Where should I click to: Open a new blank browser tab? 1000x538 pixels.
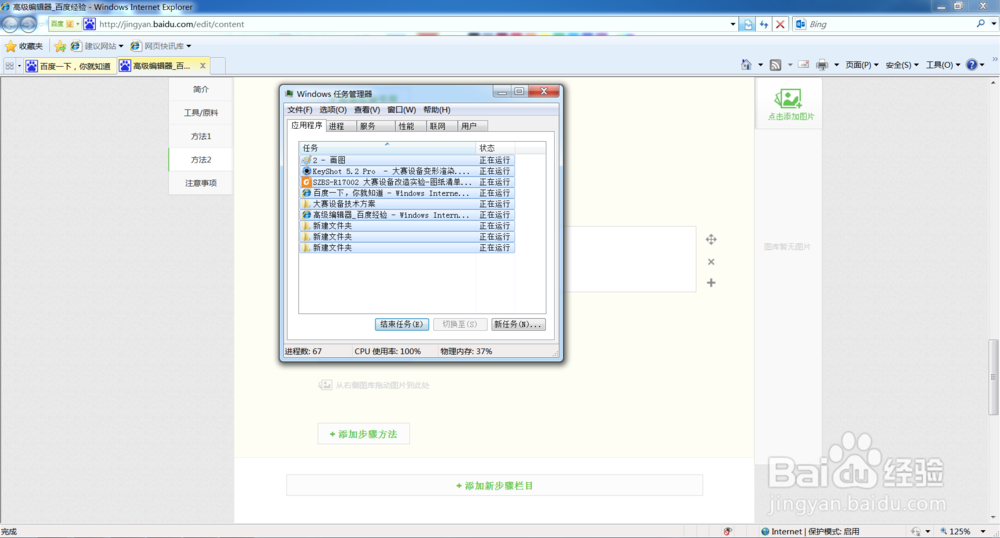point(218,66)
